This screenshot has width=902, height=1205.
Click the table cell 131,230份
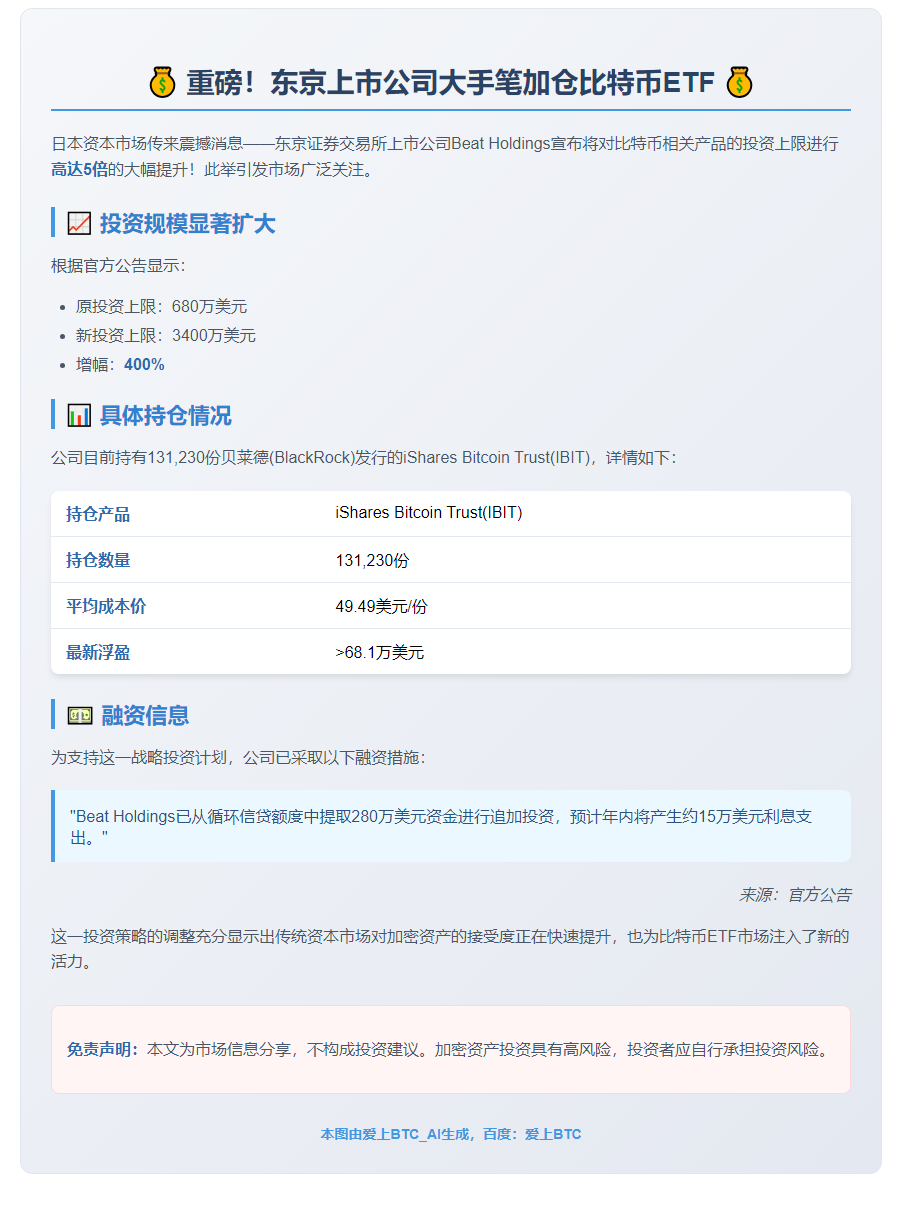click(372, 560)
